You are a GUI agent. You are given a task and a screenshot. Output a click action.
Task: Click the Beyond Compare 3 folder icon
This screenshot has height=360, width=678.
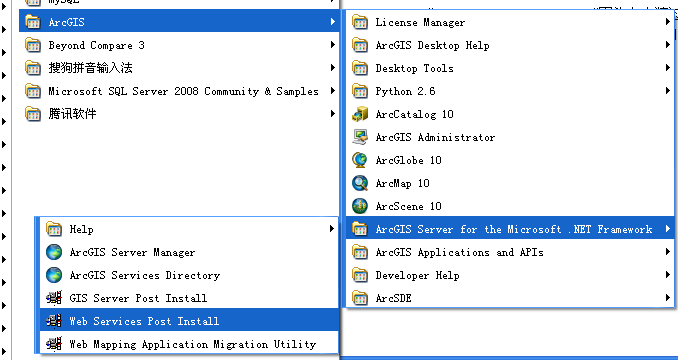33,45
